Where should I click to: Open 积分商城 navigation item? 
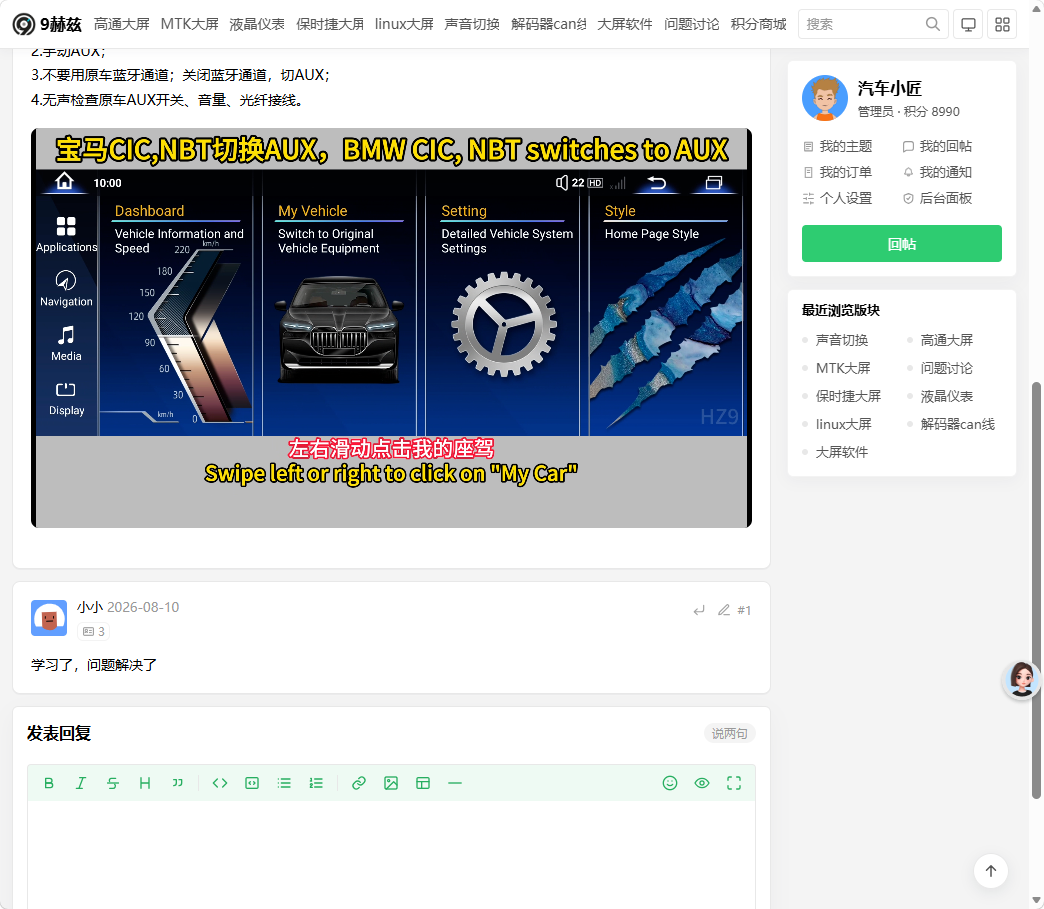tap(758, 24)
